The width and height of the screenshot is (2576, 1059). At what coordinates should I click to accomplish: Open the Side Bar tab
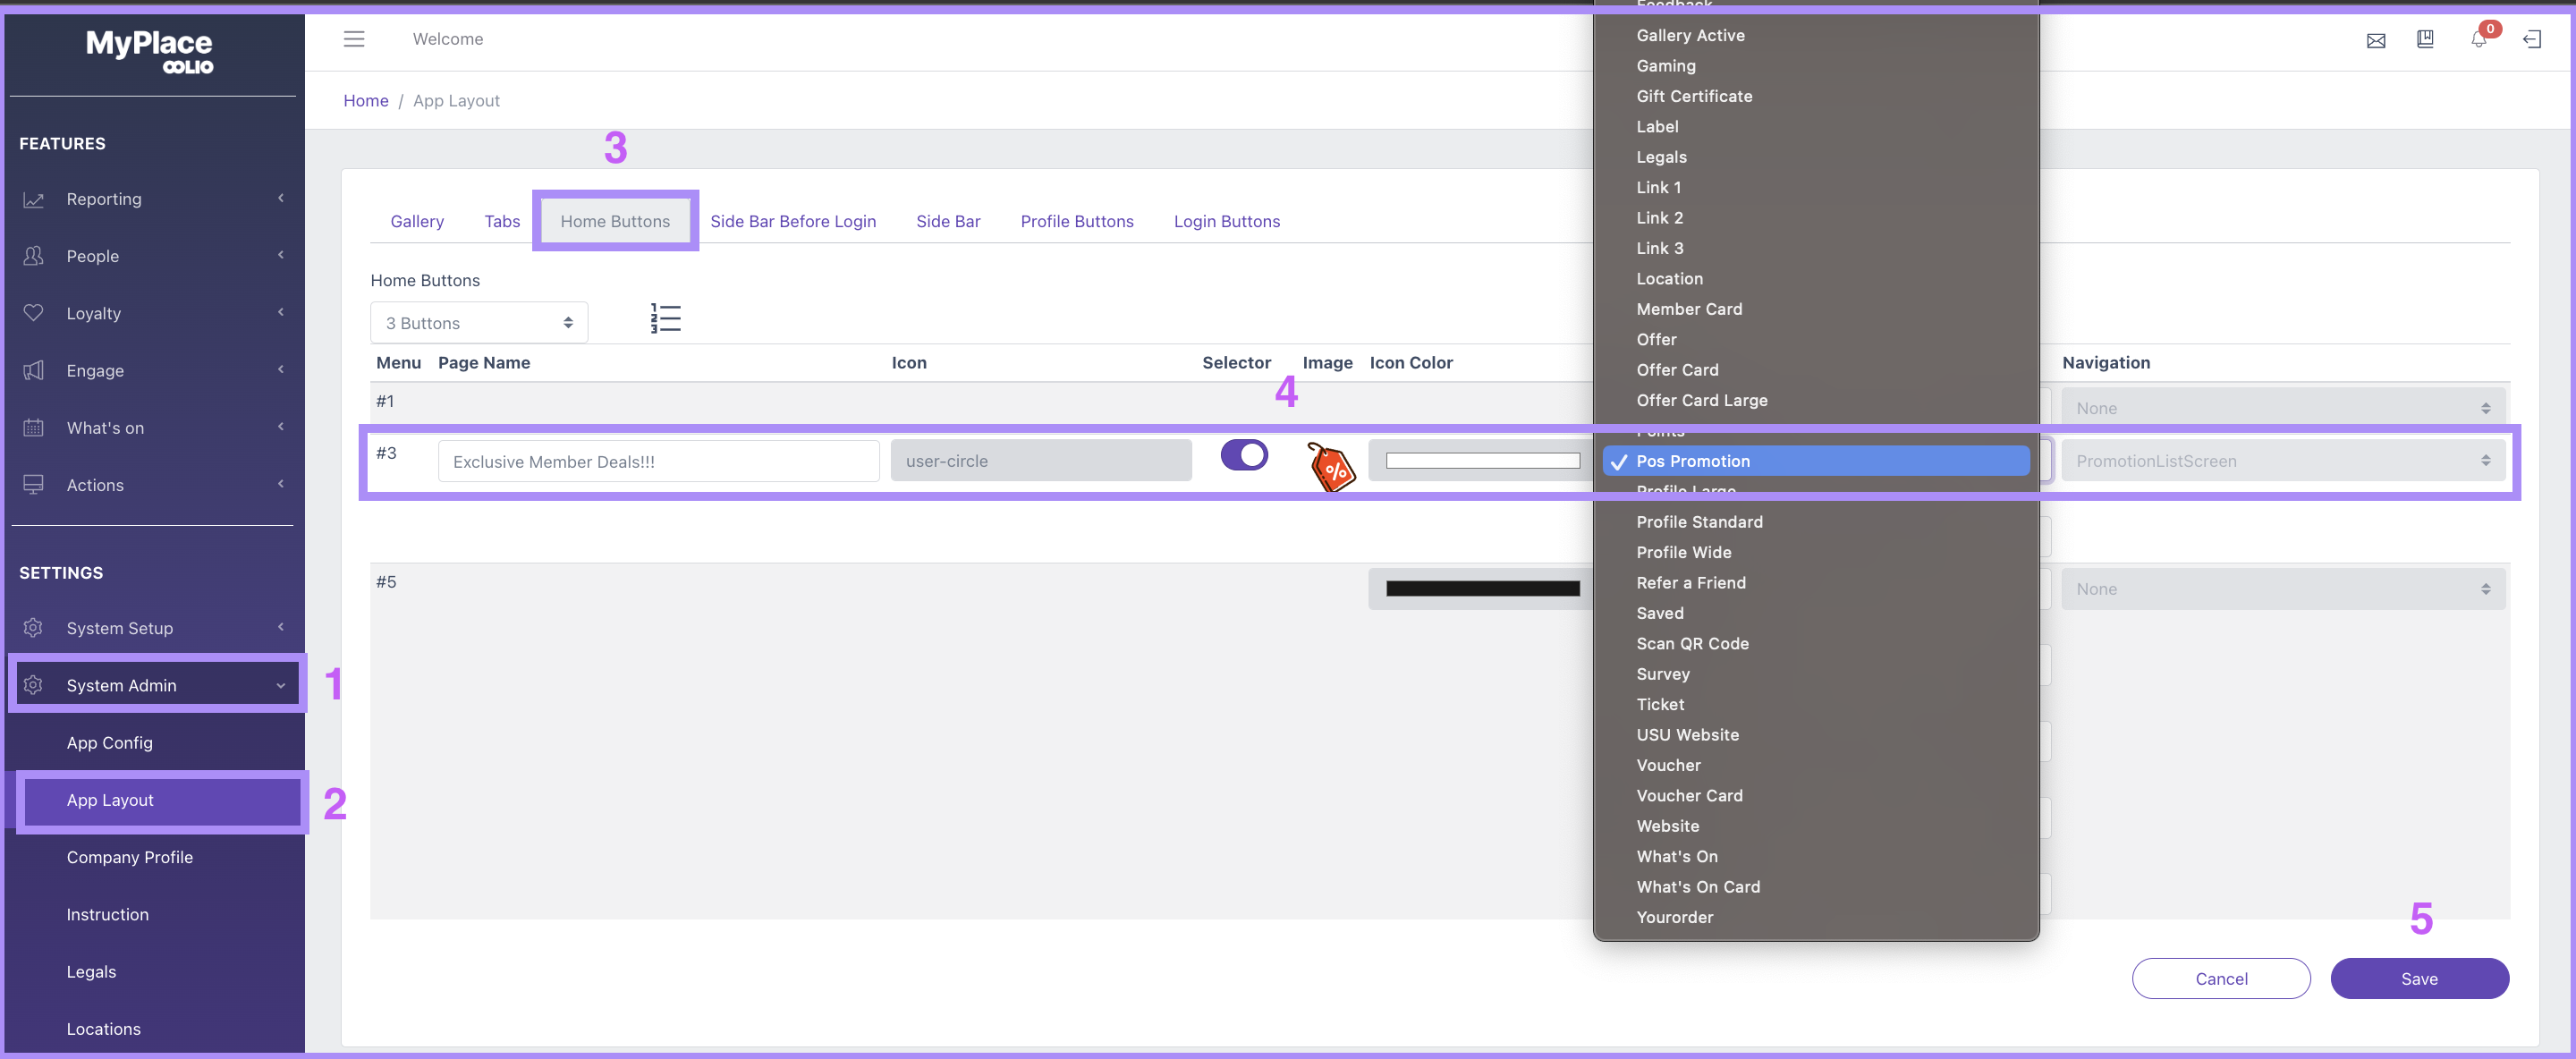pyautogui.click(x=948, y=221)
